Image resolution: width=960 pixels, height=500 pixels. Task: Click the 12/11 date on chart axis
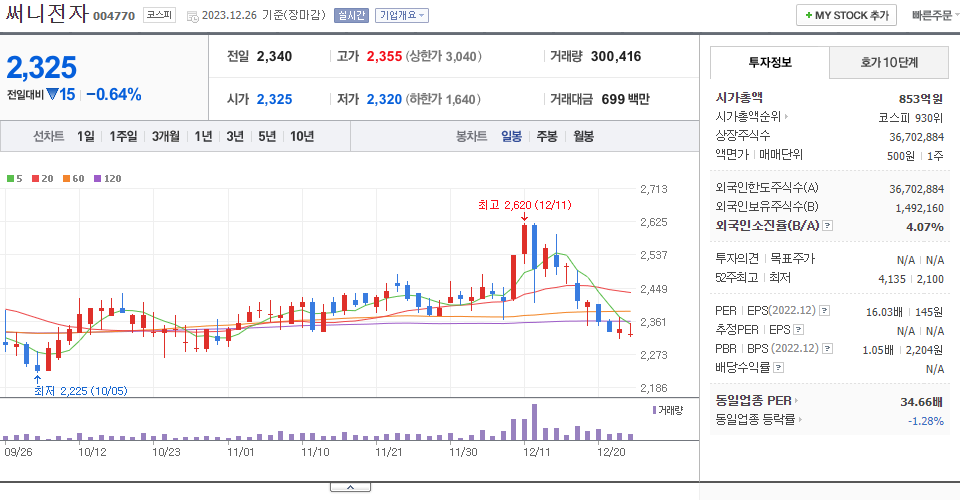point(536,452)
